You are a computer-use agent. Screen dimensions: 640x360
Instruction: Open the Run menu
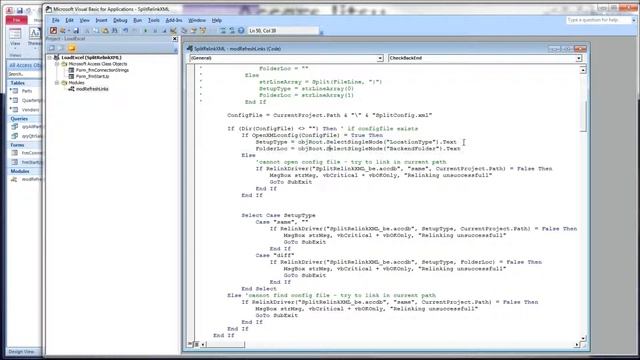[x=138, y=20]
